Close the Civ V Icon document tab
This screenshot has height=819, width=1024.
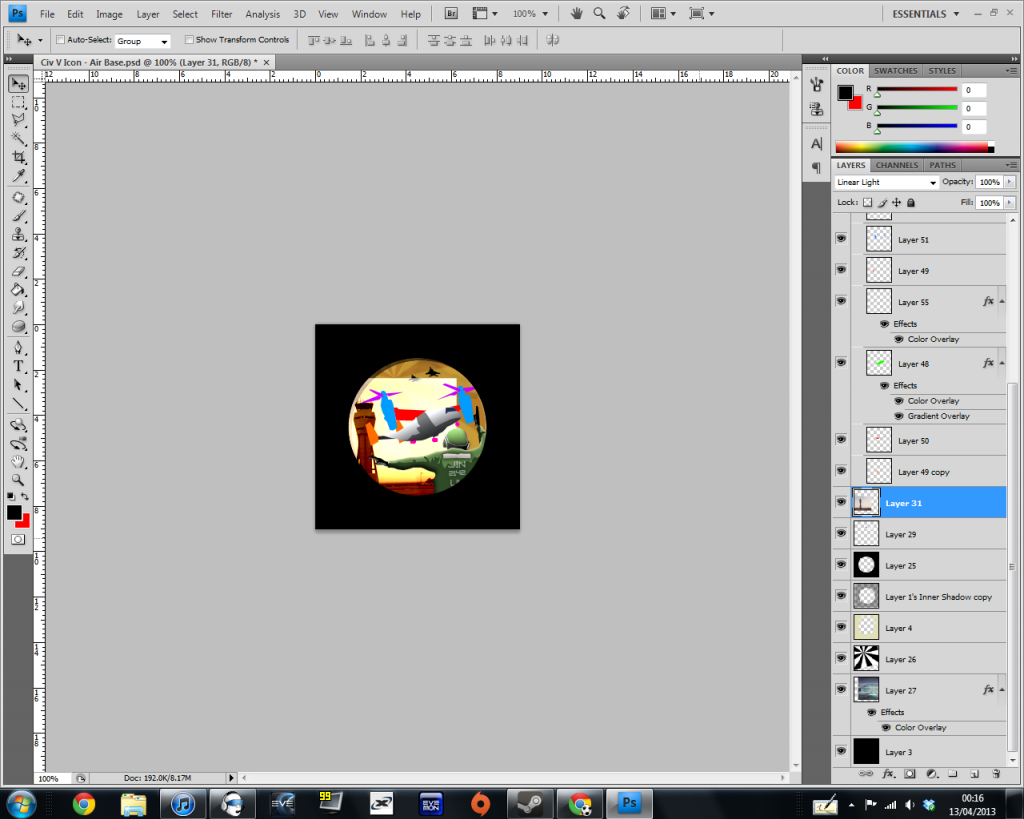266,63
